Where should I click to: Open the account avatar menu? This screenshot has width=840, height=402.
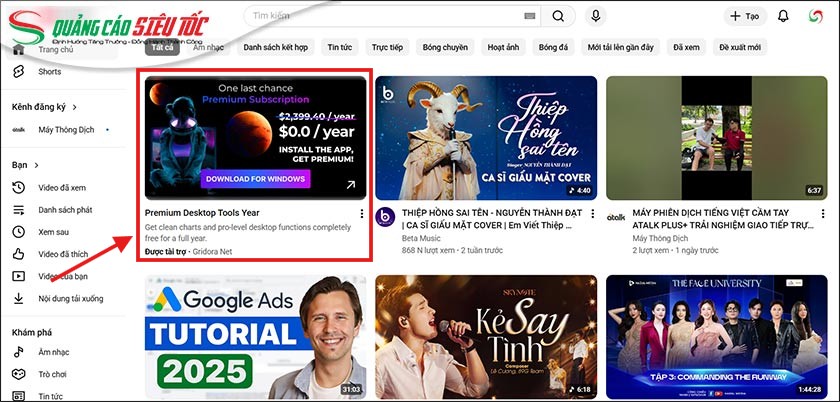point(815,16)
